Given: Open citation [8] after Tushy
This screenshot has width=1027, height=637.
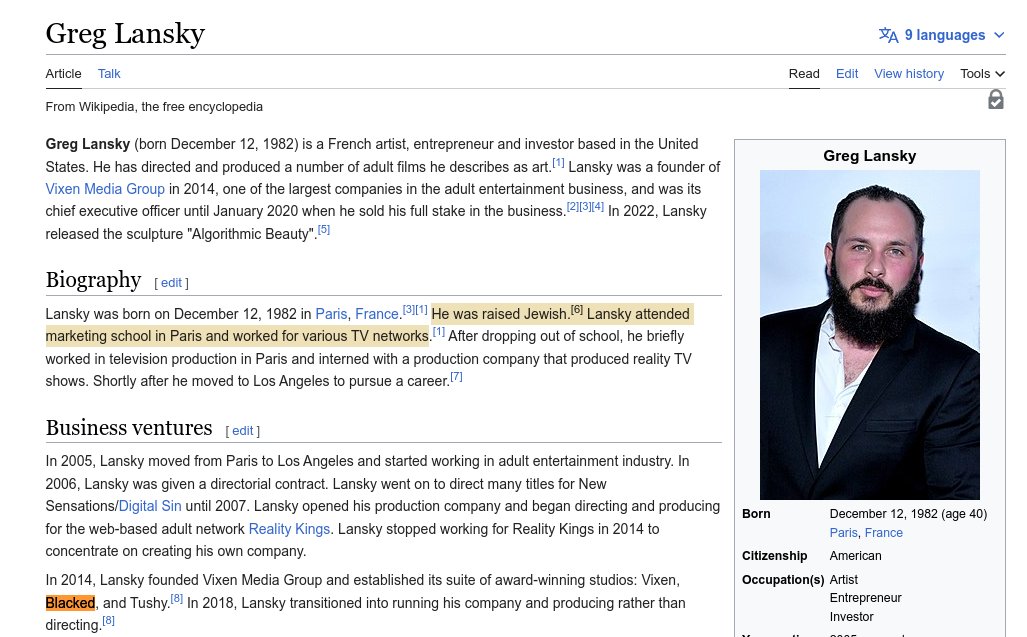Looking at the screenshot, I should coord(176,598).
